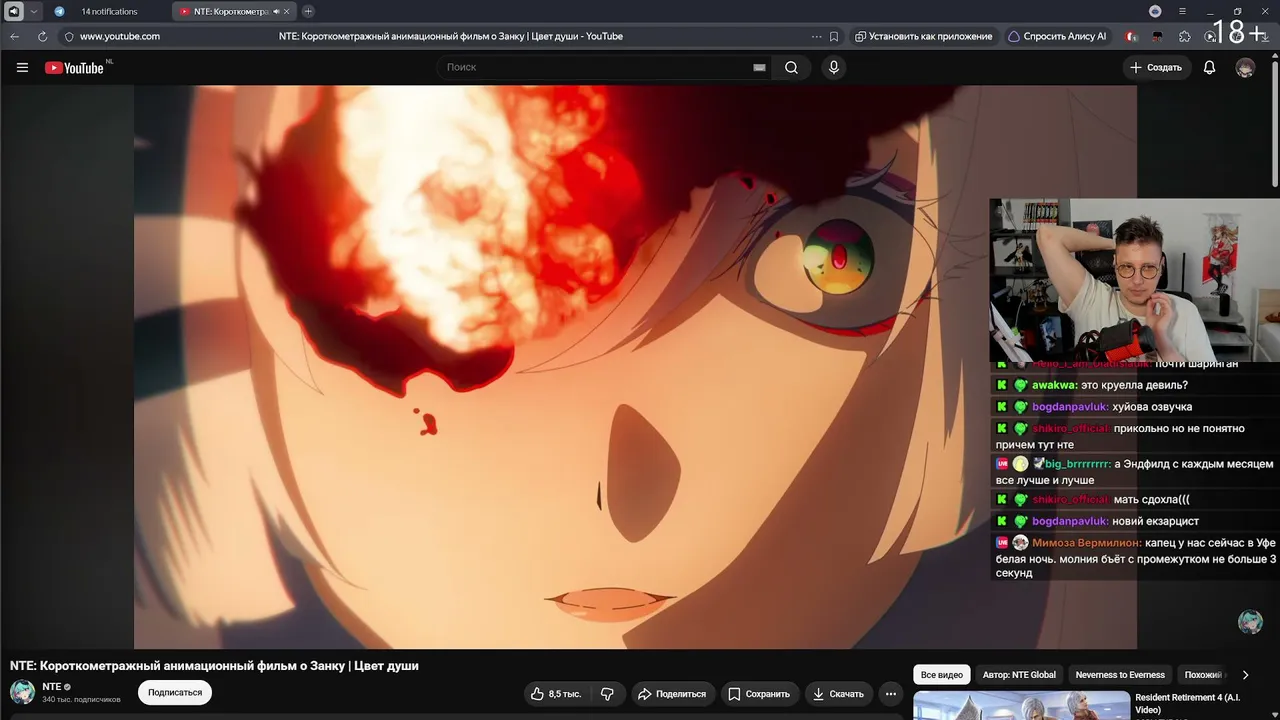Click the 'Создать' create button
The image size is (1280, 720).
(x=1156, y=68)
